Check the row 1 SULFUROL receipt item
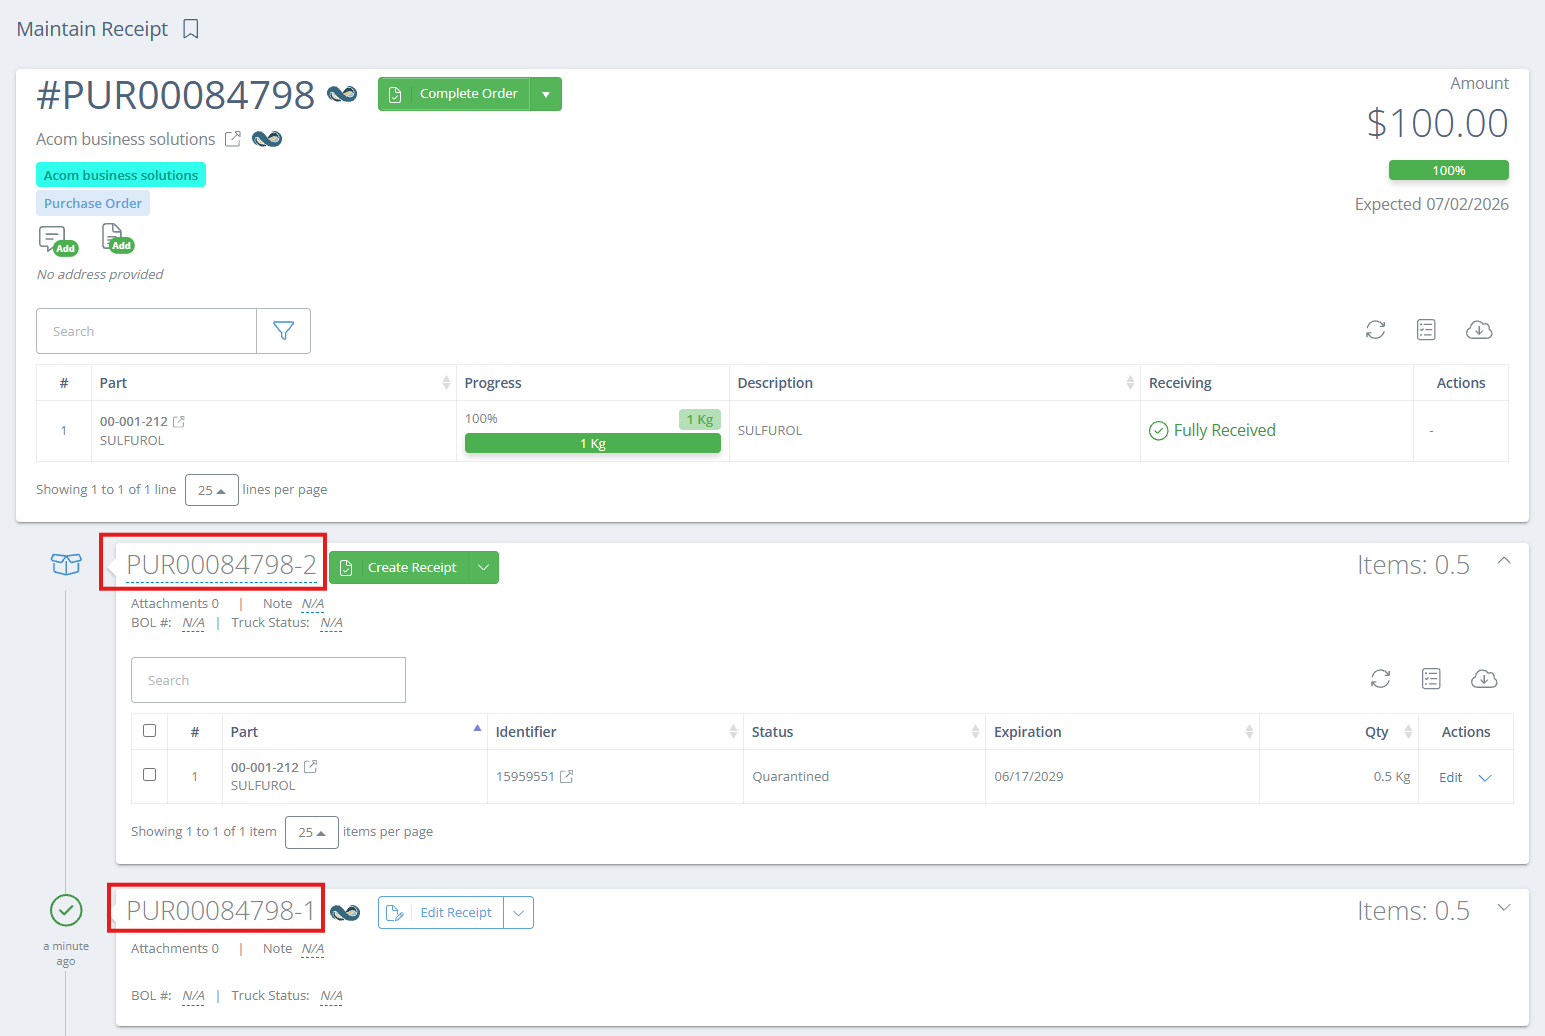Image resolution: width=1545 pixels, height=1036 pixels. (x=150, y=775)
